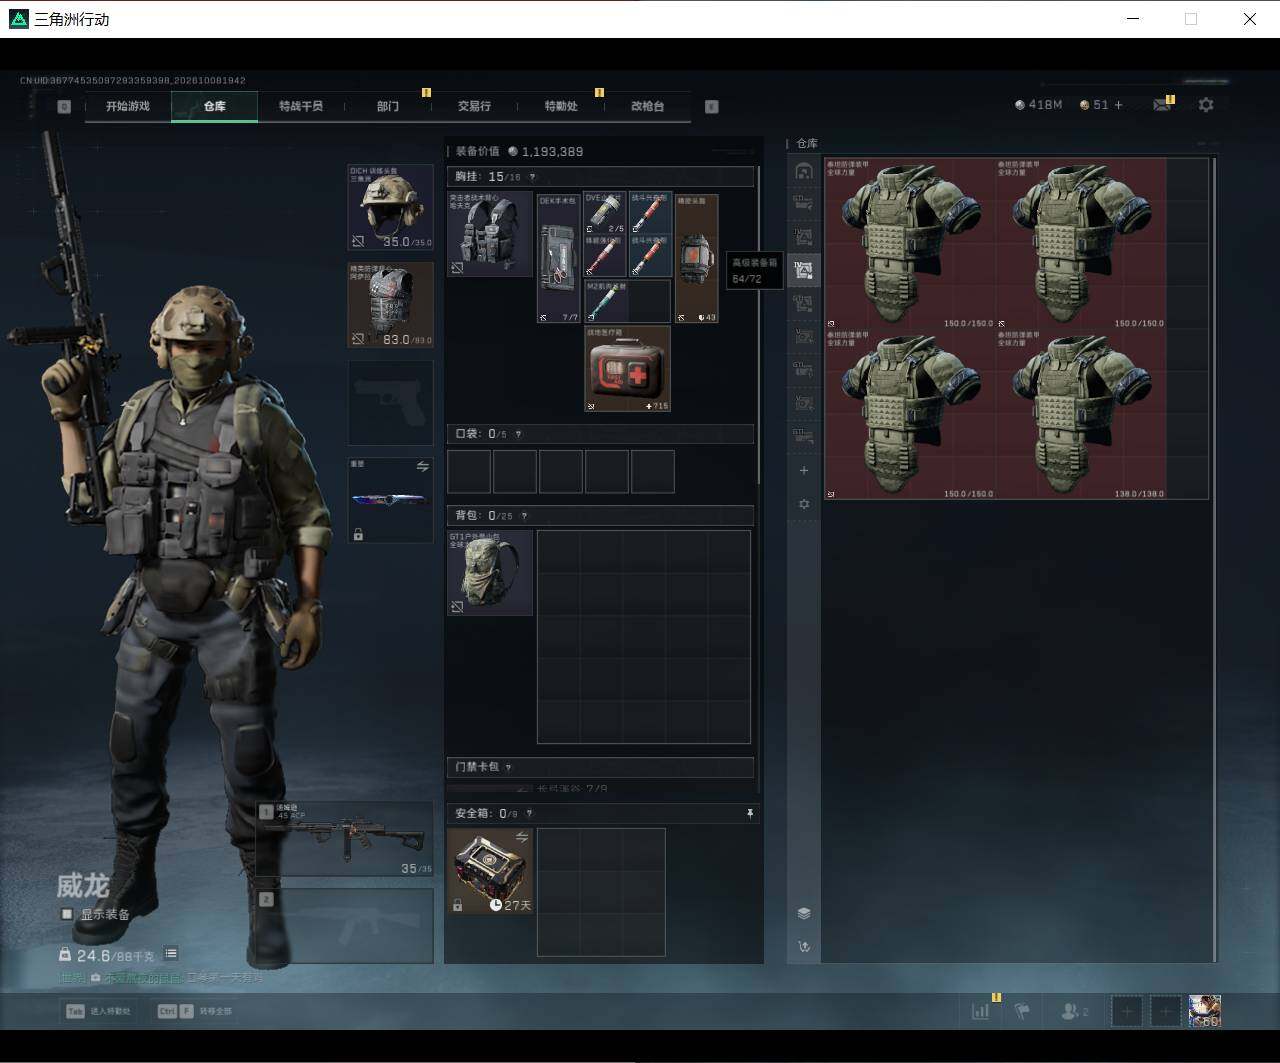Viewport: 1280px width, 1063px height.
Task: Open the 改枪台 tab
Action: click(647, 106)
